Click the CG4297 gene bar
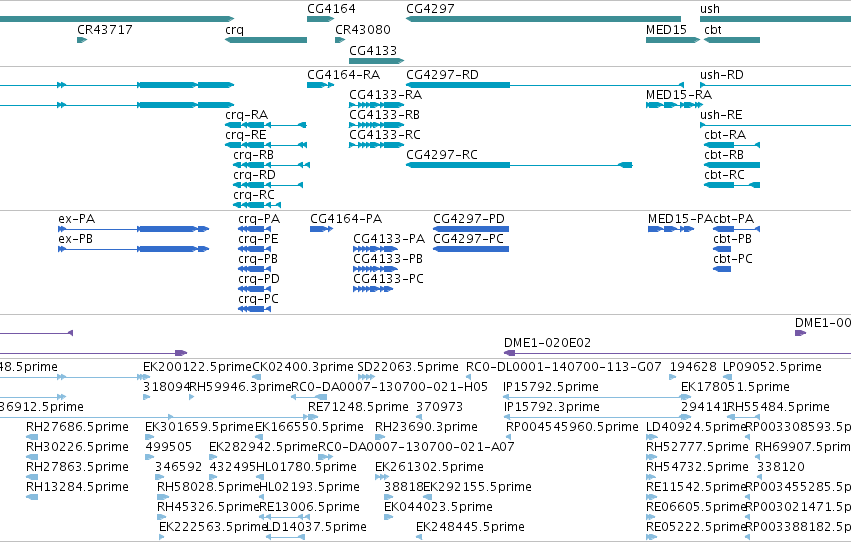This screenshot has width=851, height=542. tap(543, 19)
